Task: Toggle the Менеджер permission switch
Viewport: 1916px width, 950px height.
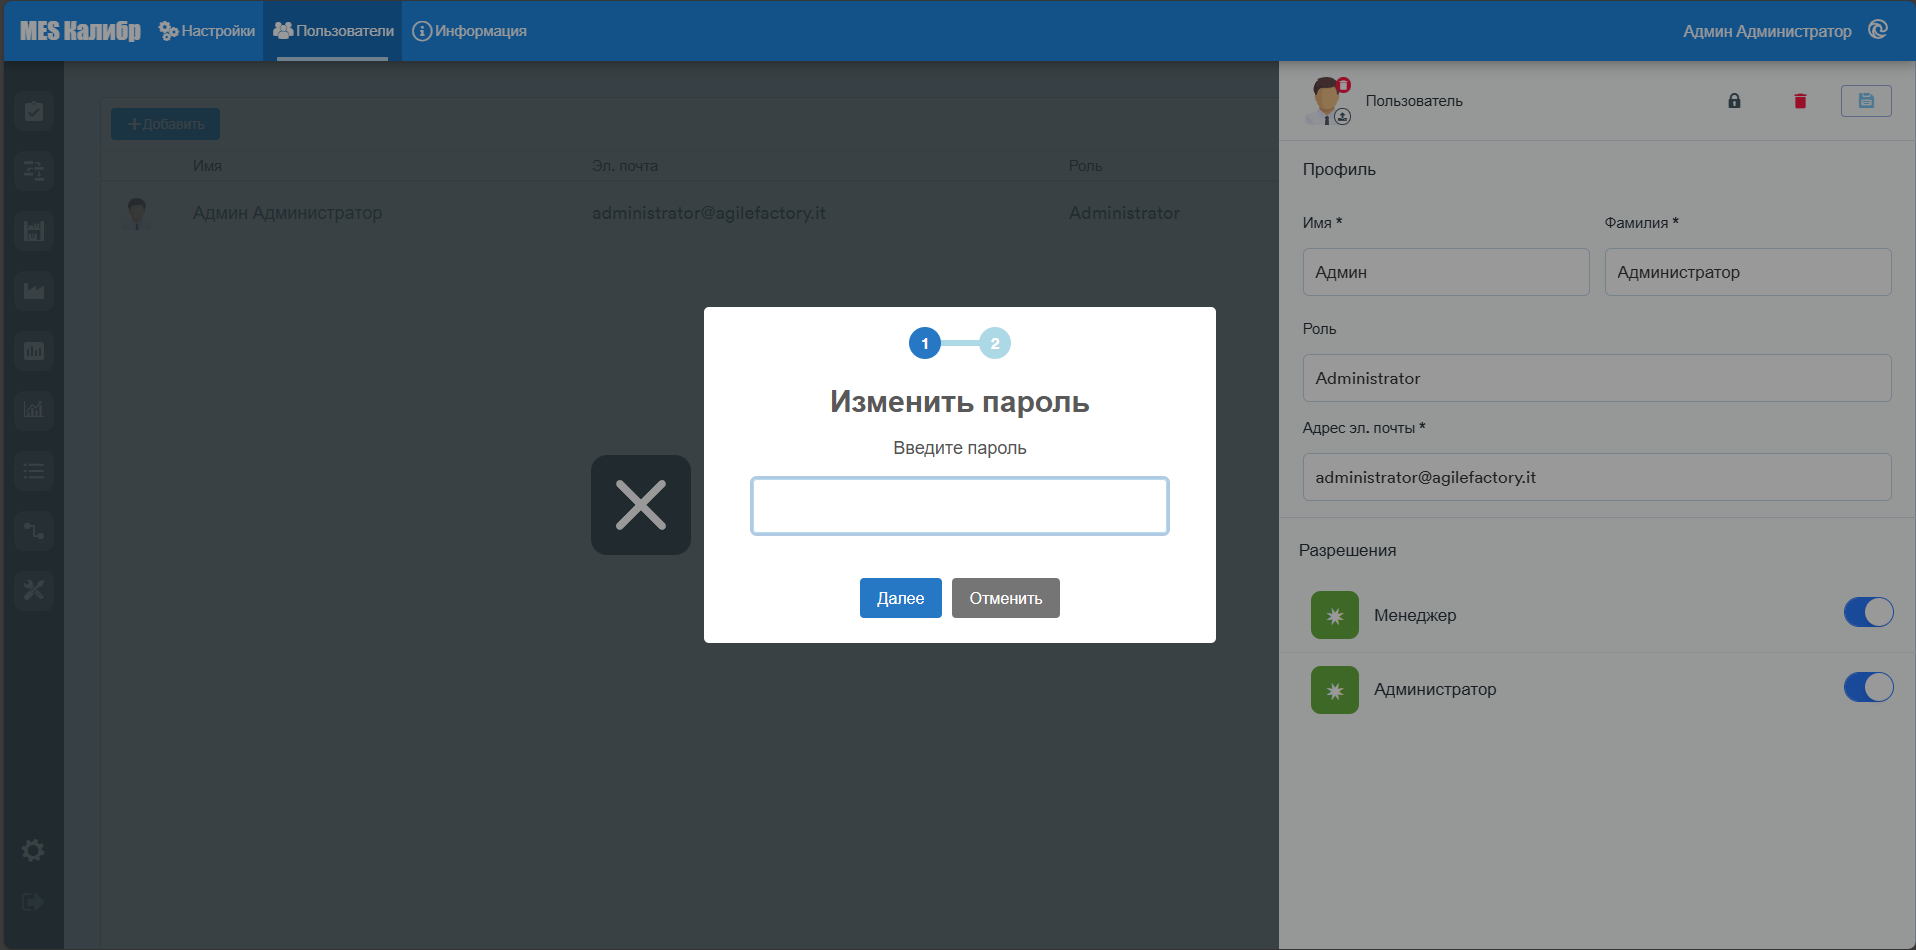Action: pos(1868,612)
